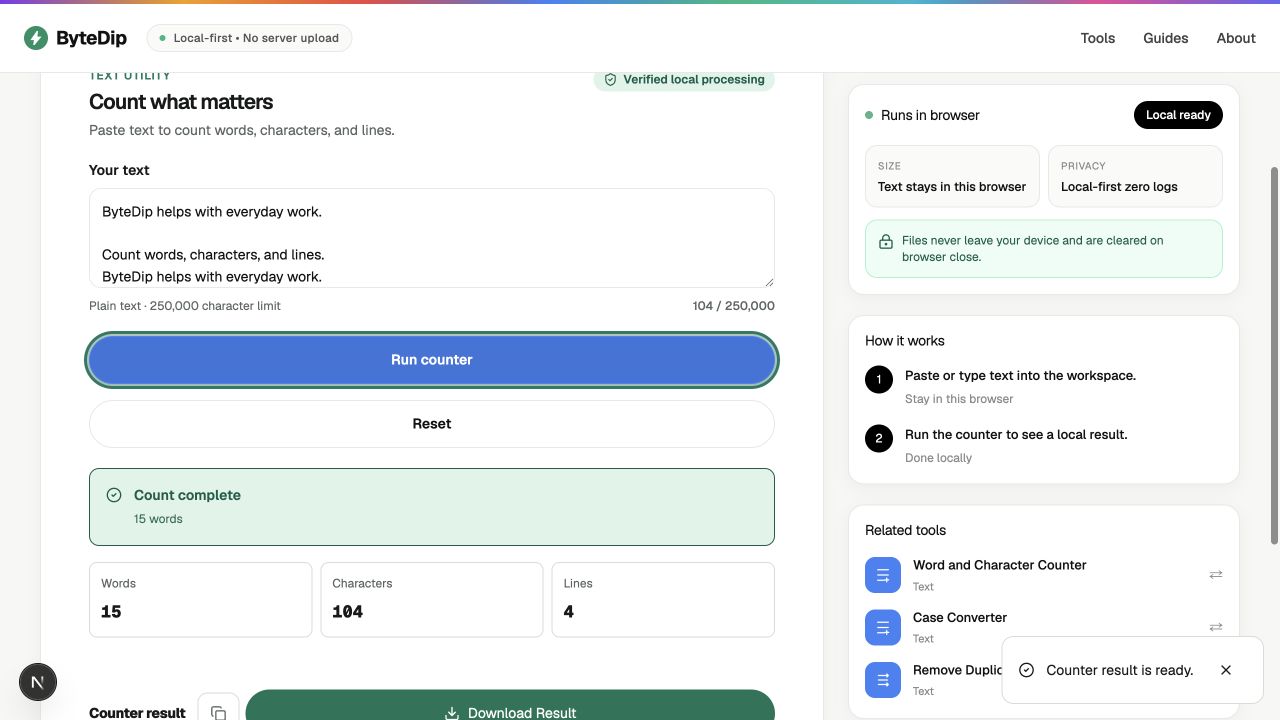Viewport: 1280px width, 720px height.
Task: Grab the textarea resize handle corner
Action: point(767,281)
